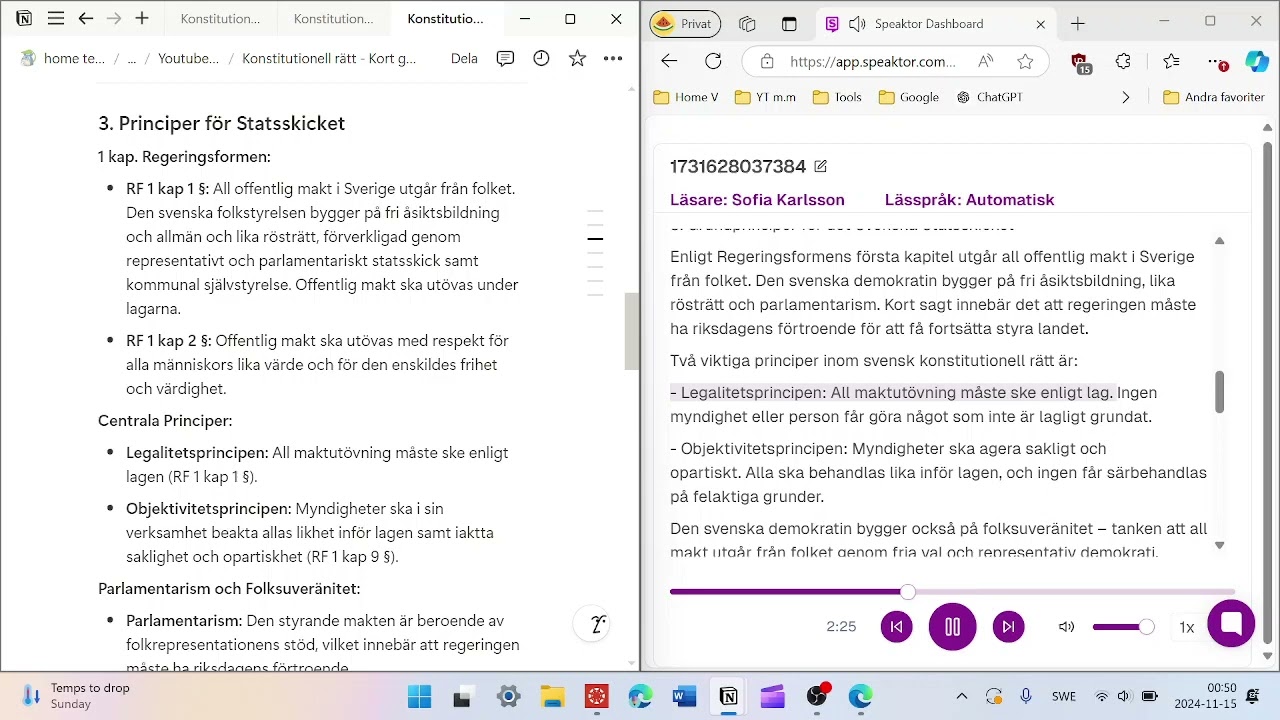
Task: Switch to the second Konstitution tab in Notion
Action: [334, 19]
